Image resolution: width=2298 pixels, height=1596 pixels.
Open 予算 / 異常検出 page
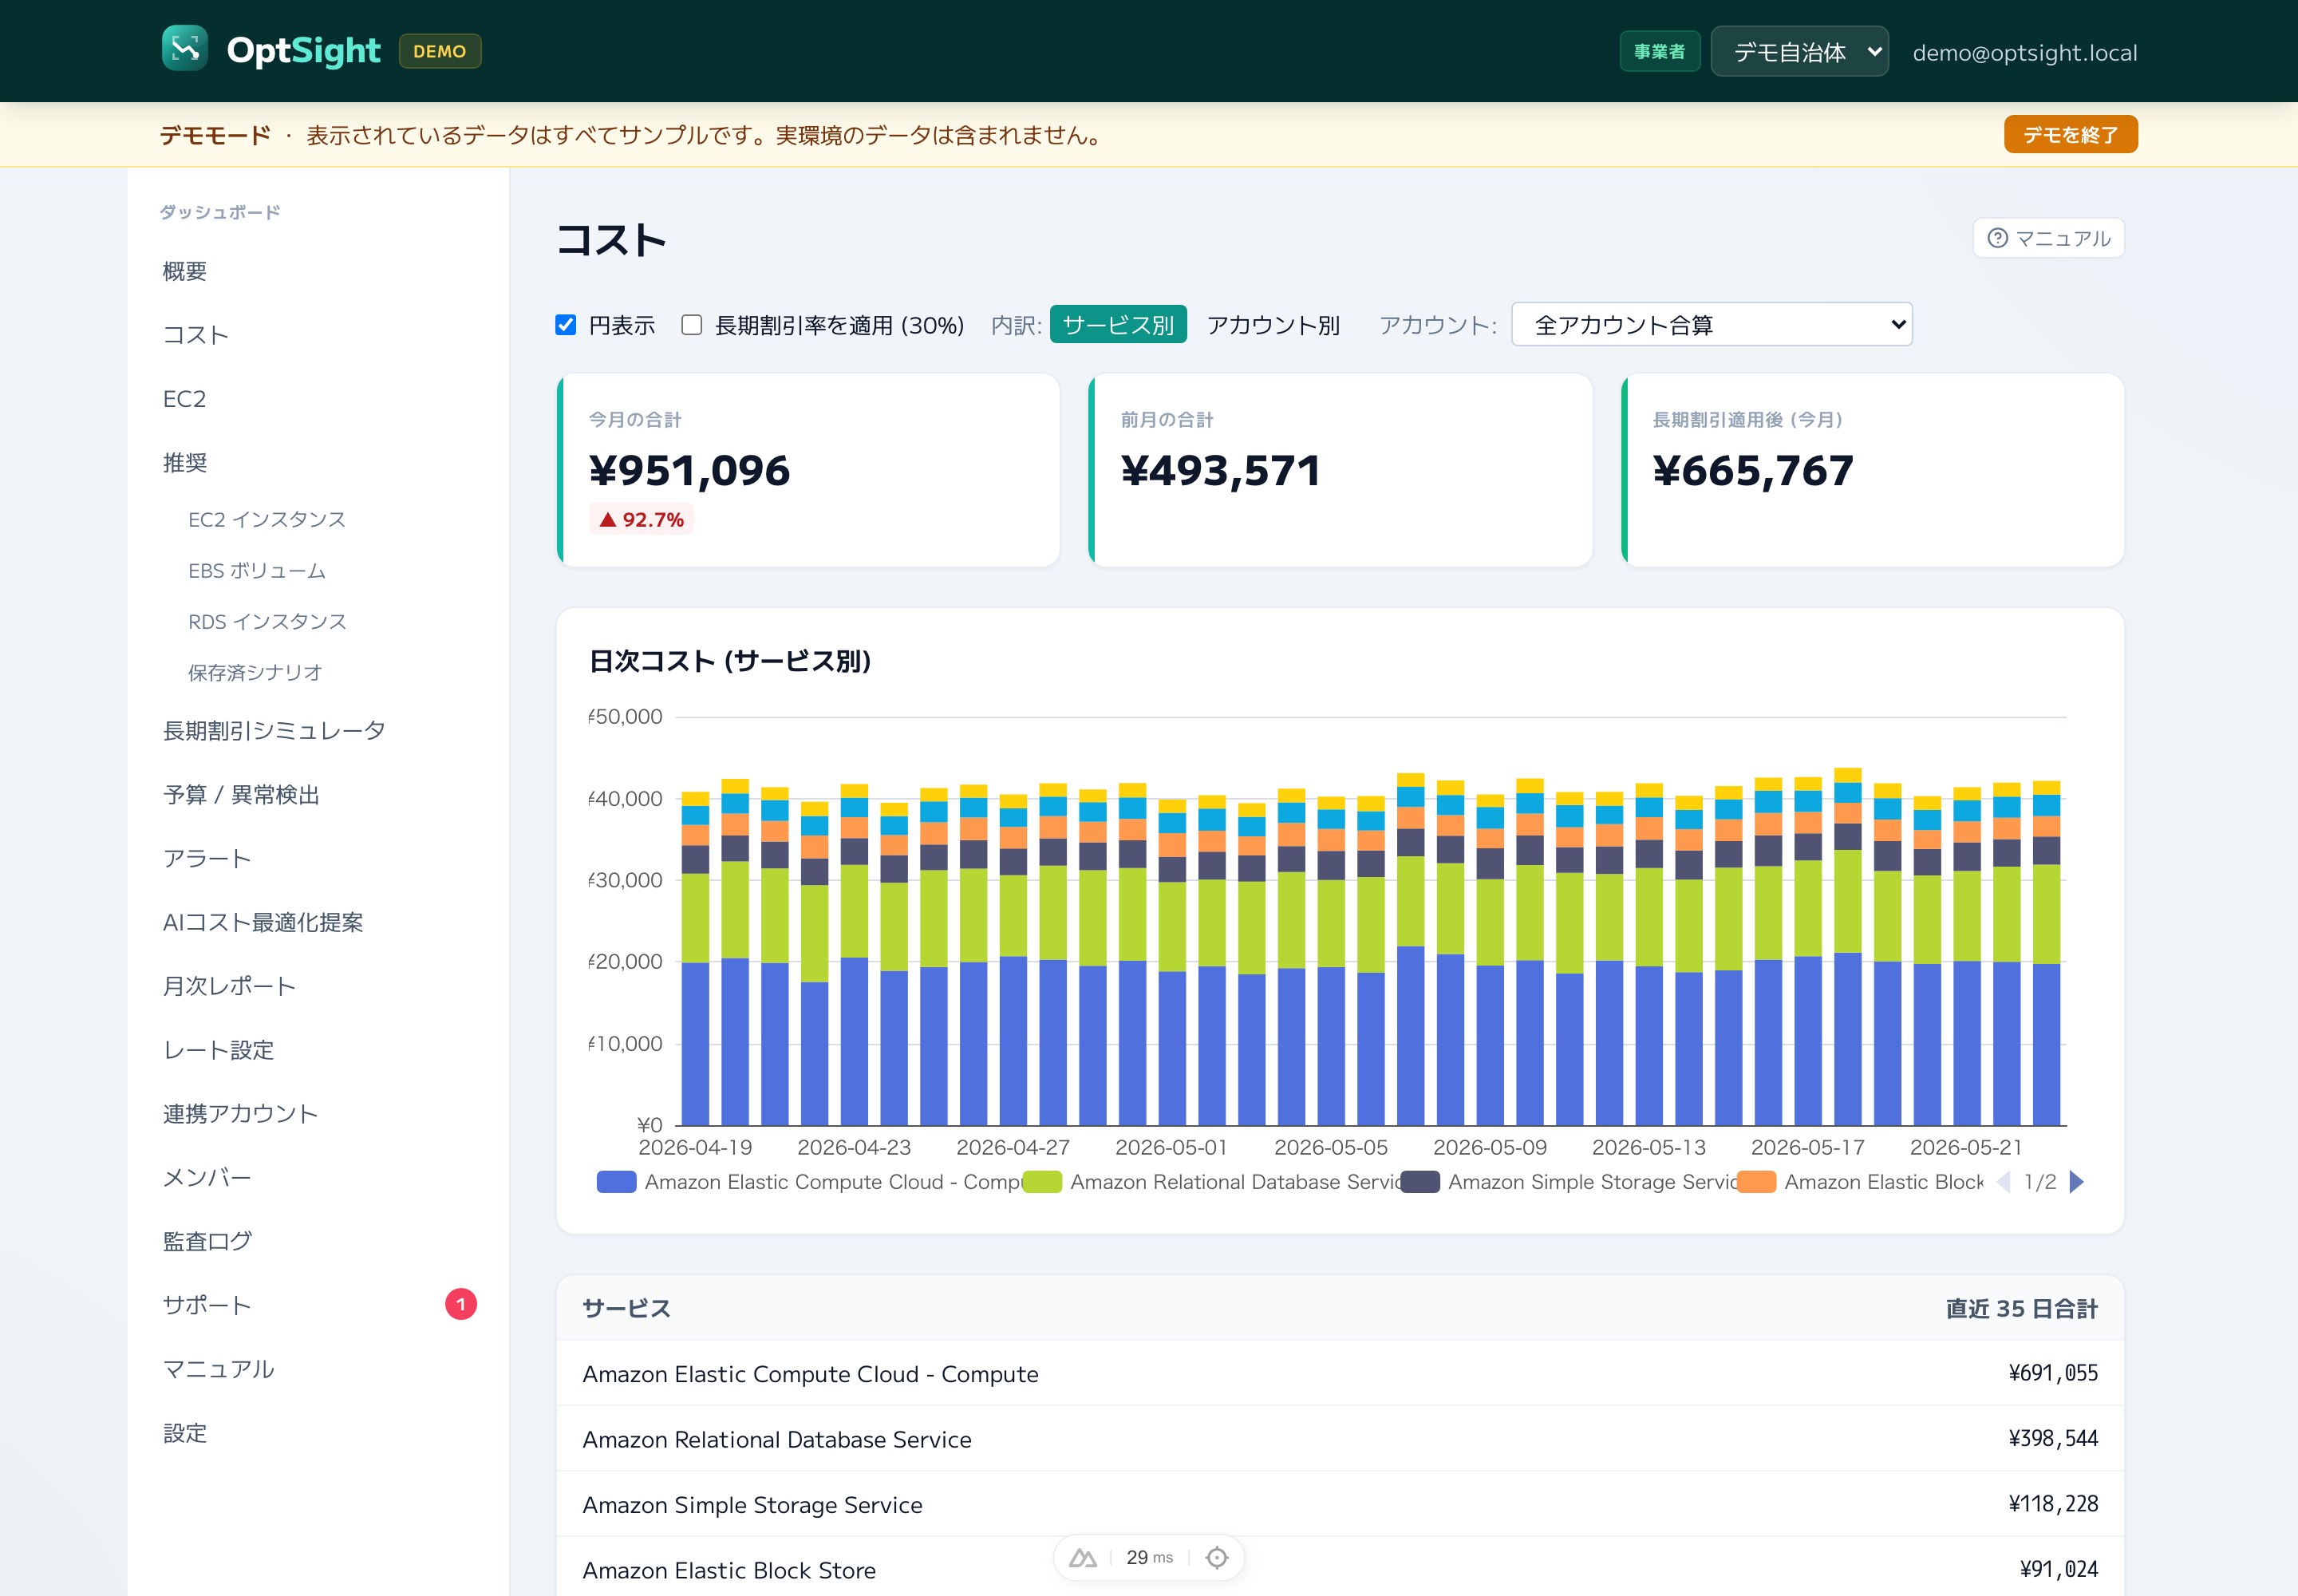click(x=241, y=794)
